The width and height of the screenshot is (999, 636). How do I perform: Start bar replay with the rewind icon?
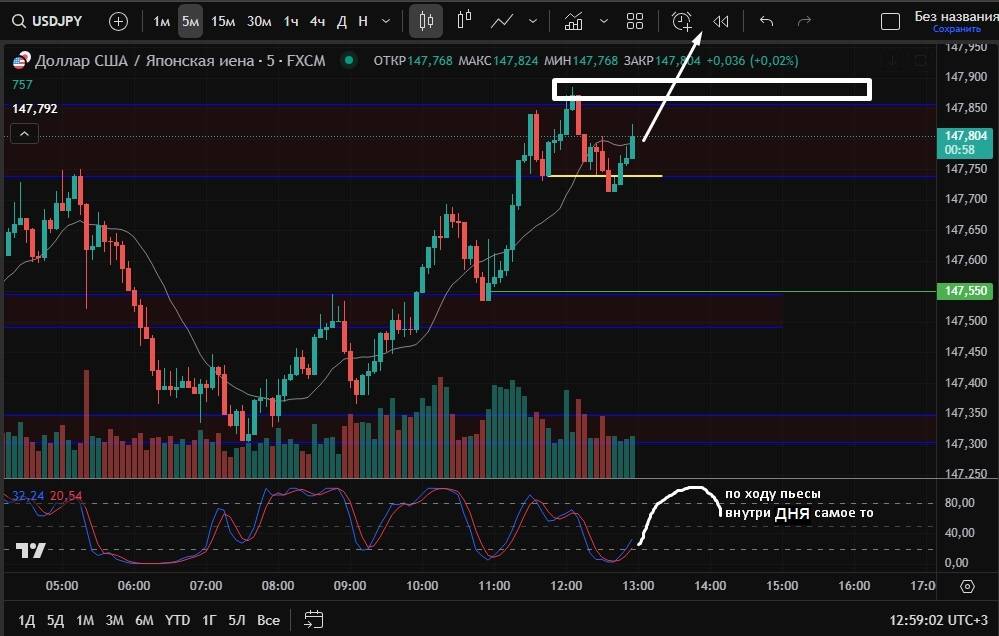click(x=720, y=21)
